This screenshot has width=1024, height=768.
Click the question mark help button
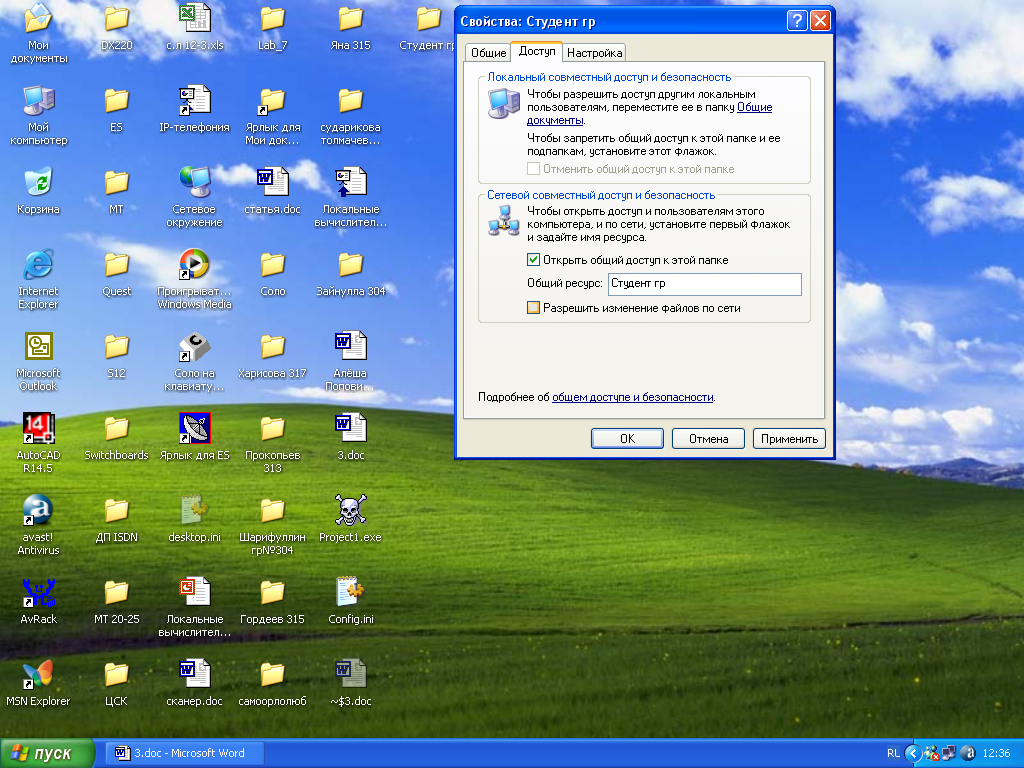[797, 21]
